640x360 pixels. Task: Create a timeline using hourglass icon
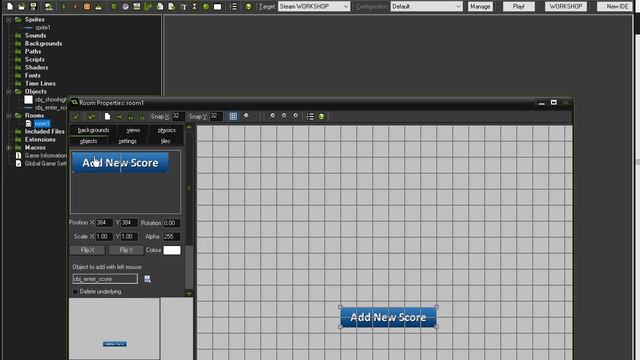tap(195, 7)
